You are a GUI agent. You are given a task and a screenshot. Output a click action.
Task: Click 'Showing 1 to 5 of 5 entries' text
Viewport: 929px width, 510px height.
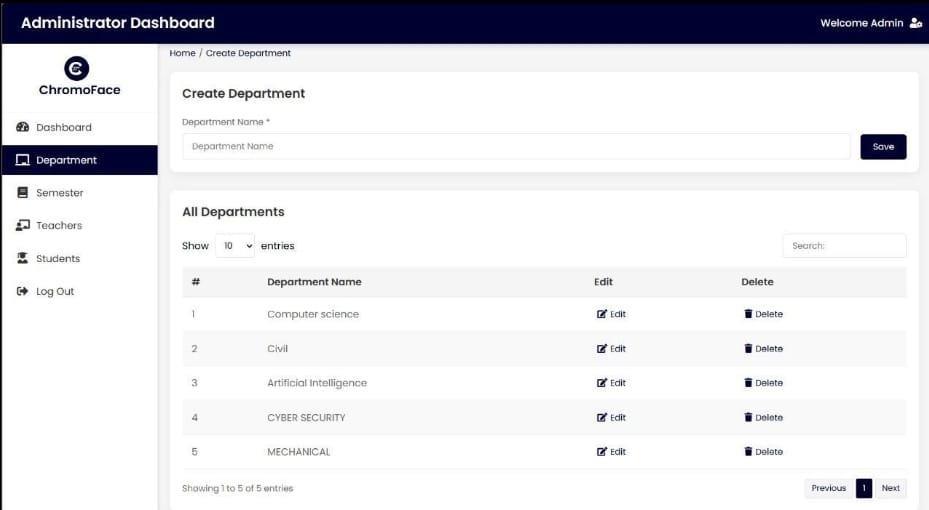click(238, 488)
